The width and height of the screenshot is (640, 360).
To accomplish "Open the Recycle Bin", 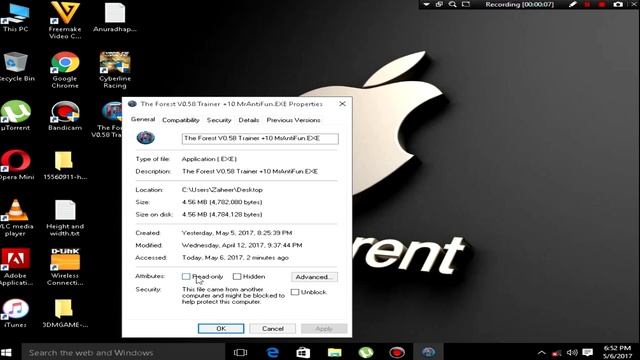I will [x=16, y=67].
